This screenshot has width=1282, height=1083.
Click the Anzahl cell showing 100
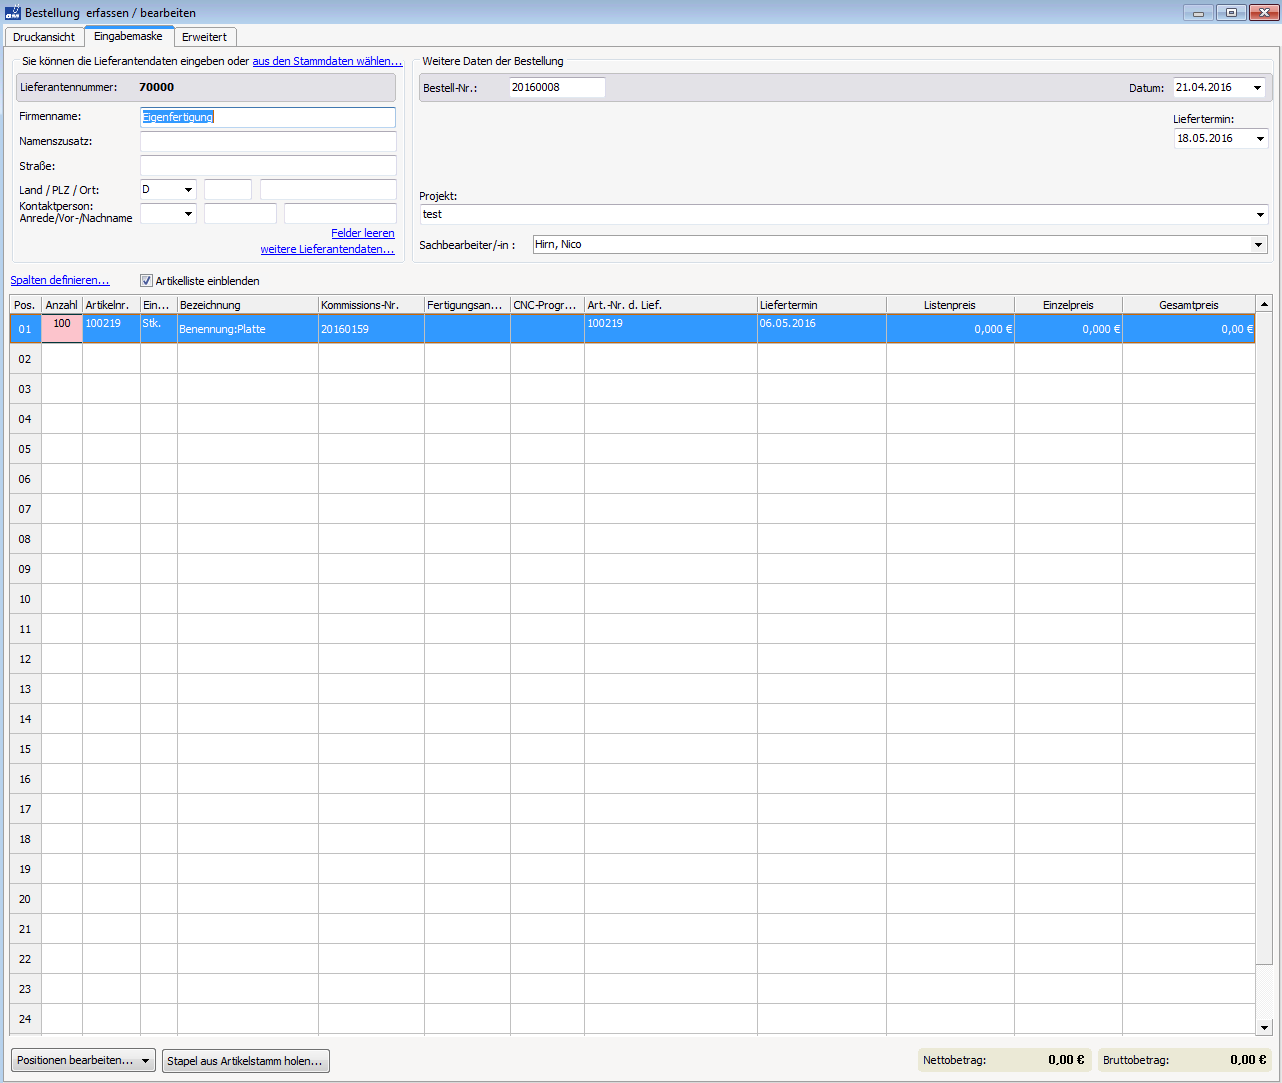coord(62,329)
